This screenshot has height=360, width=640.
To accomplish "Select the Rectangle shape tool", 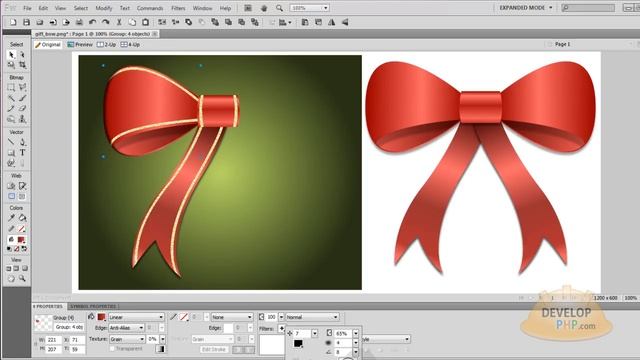I will pyautogui.click(x=11, y=153).
